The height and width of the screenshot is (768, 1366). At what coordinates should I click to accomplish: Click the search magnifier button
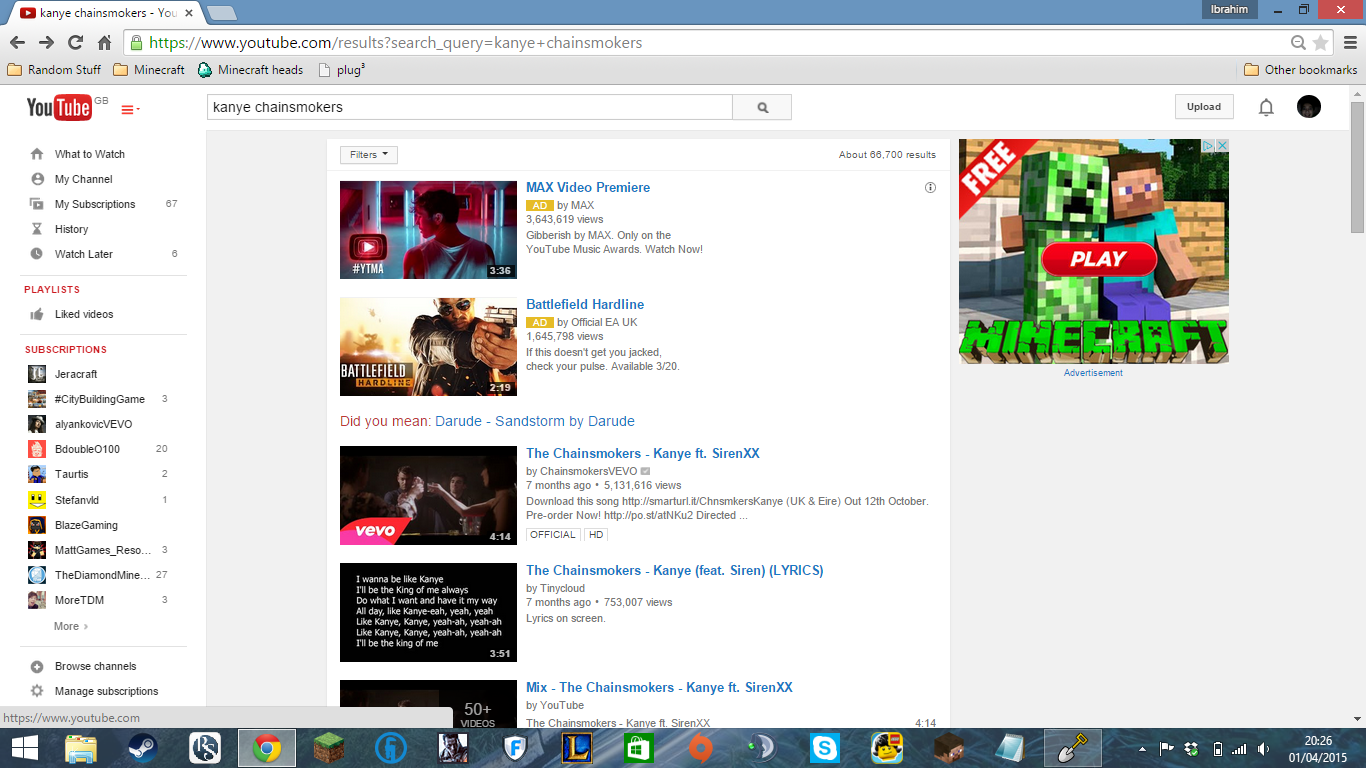(762, 107)
